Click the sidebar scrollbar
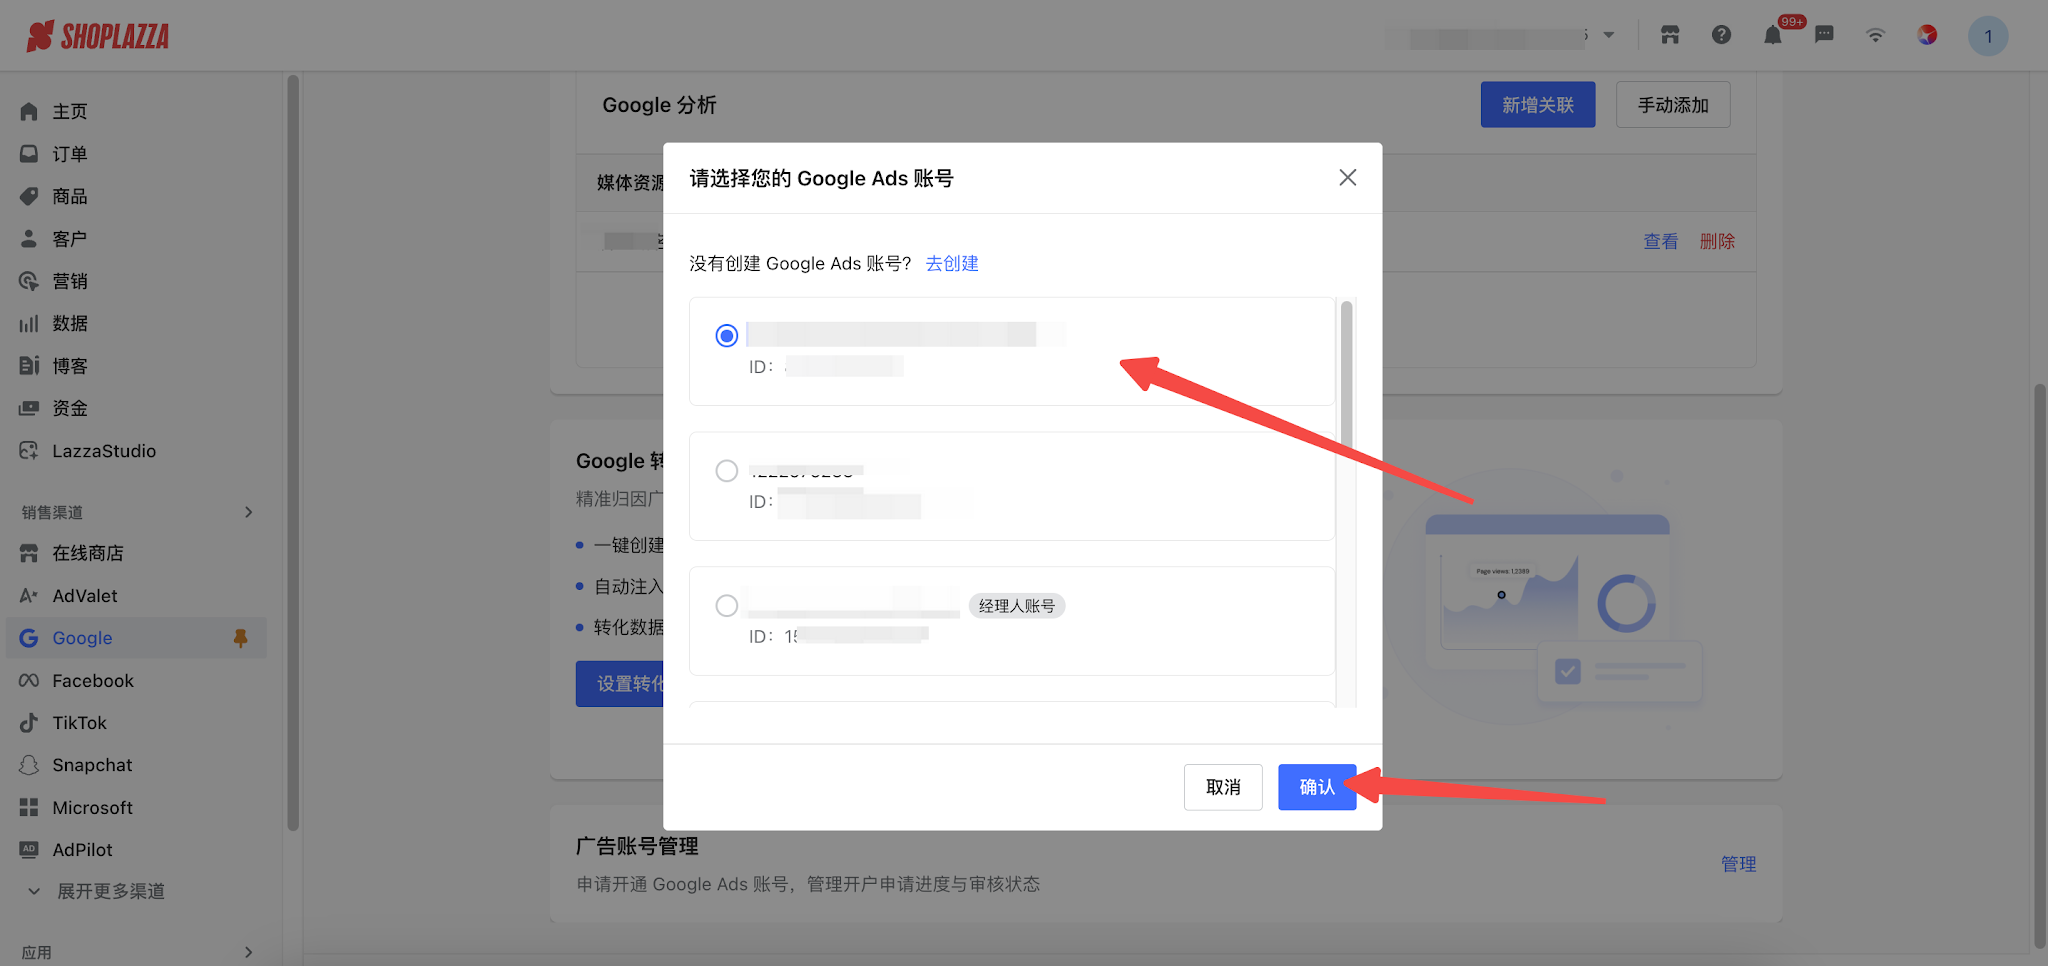The height and width of the screenshot is (966, 2048). tap(293, 452)
